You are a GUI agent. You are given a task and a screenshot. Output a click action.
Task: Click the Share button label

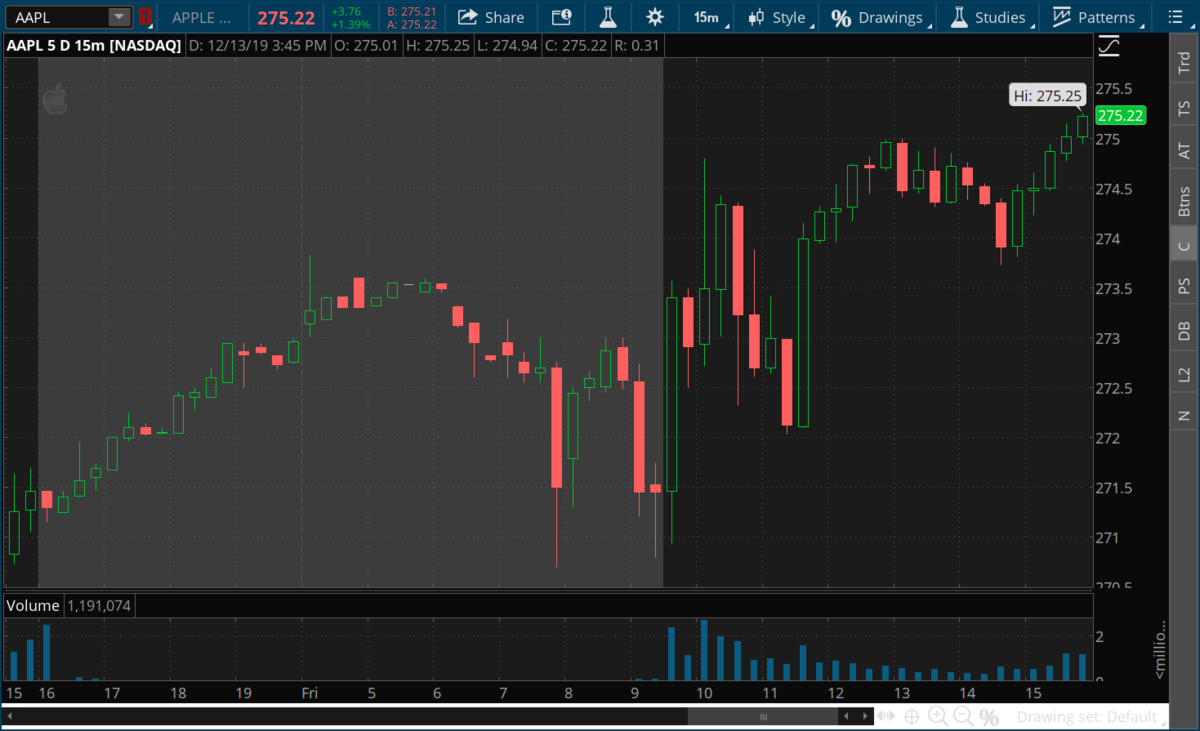504,17
